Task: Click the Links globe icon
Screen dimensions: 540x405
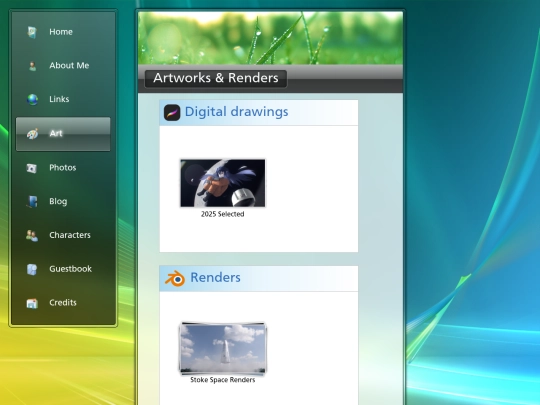Action: (x=32, y=100)
